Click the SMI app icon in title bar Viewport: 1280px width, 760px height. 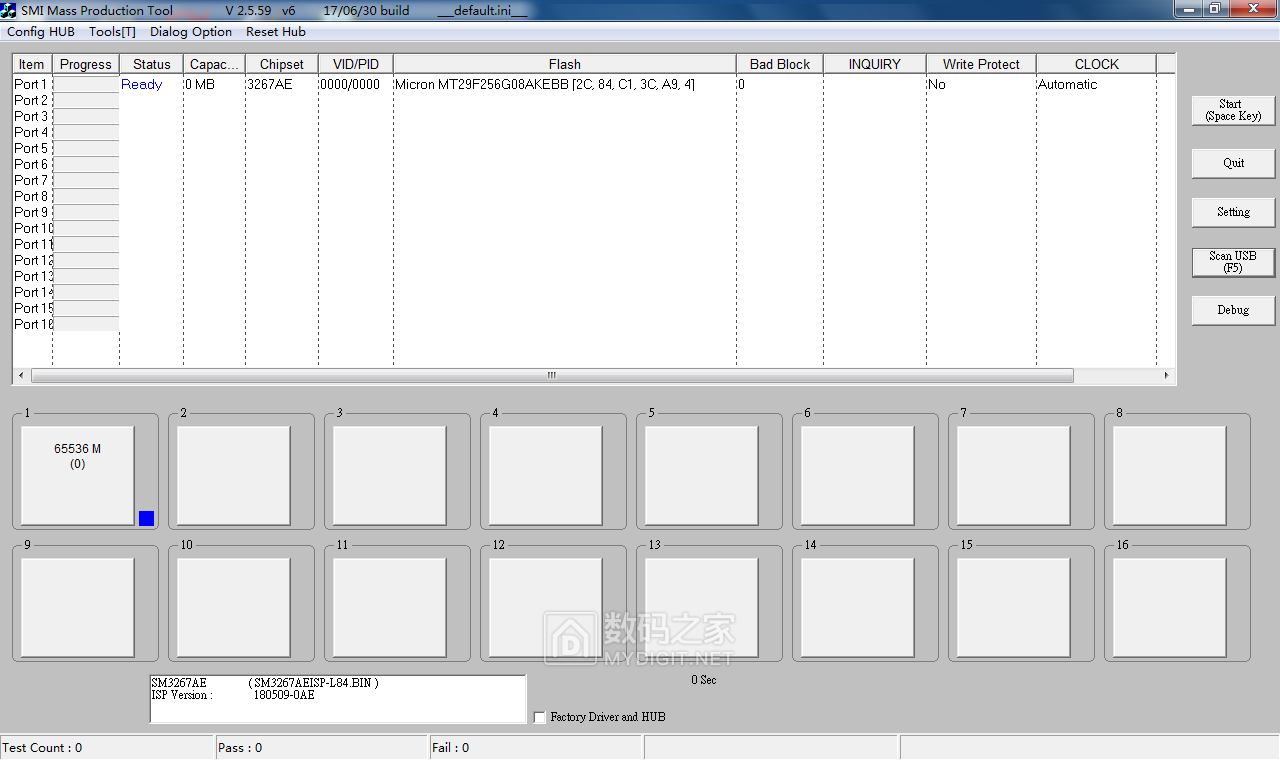pyautogui.click(x=10, y=10)
